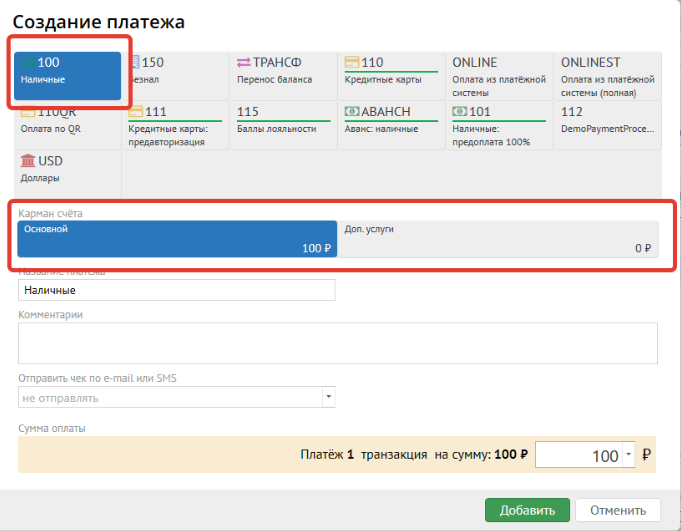Choose 111 Кредитные карты: предавторизация

click(x=175, y=125)
